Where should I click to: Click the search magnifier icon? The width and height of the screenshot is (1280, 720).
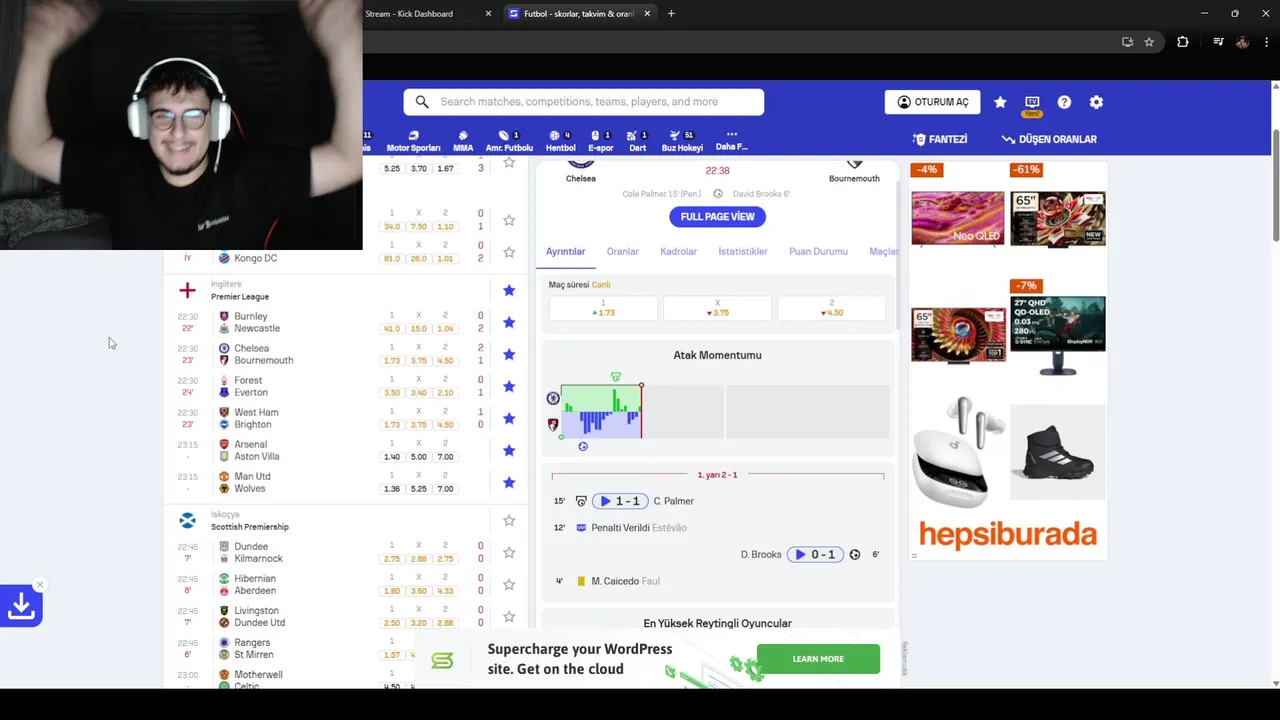(x=422, y=102)
